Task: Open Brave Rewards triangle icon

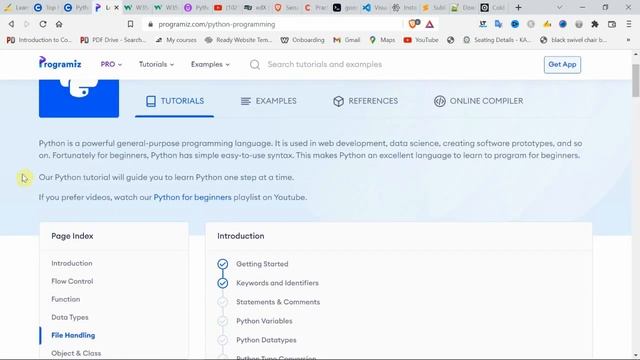Action: [429, 24]
